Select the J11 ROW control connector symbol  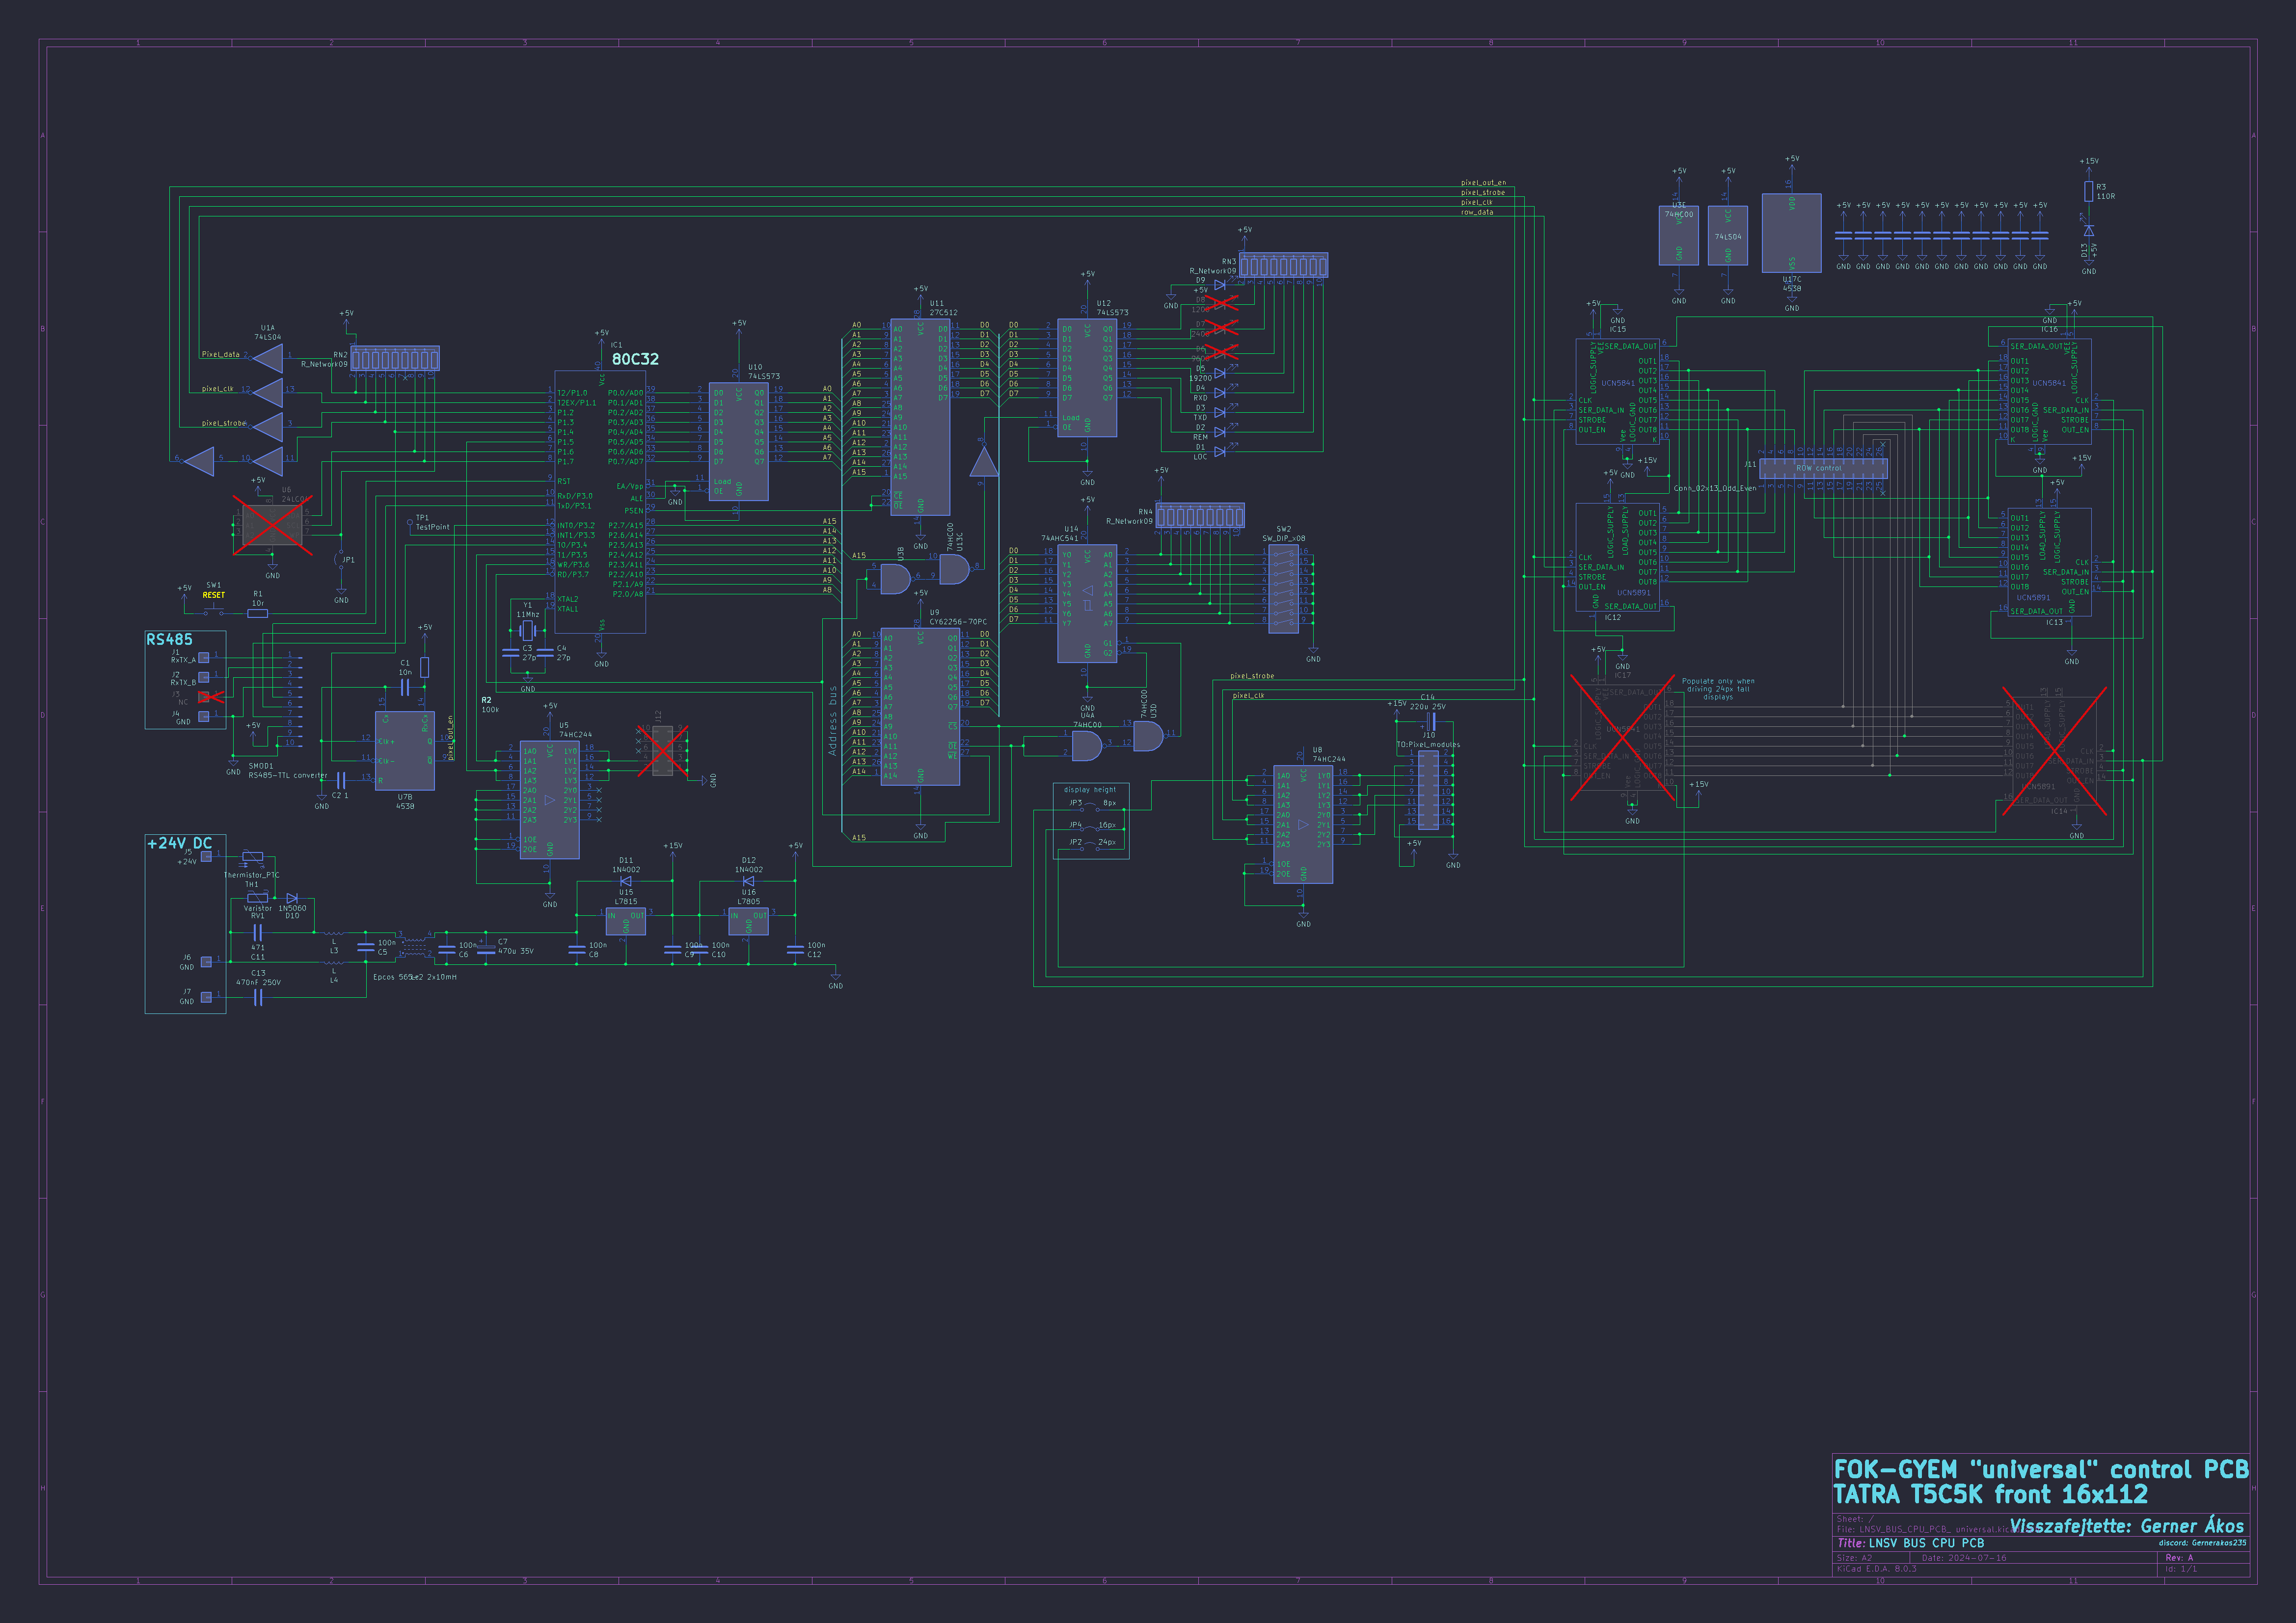[x=1824, y=468]
